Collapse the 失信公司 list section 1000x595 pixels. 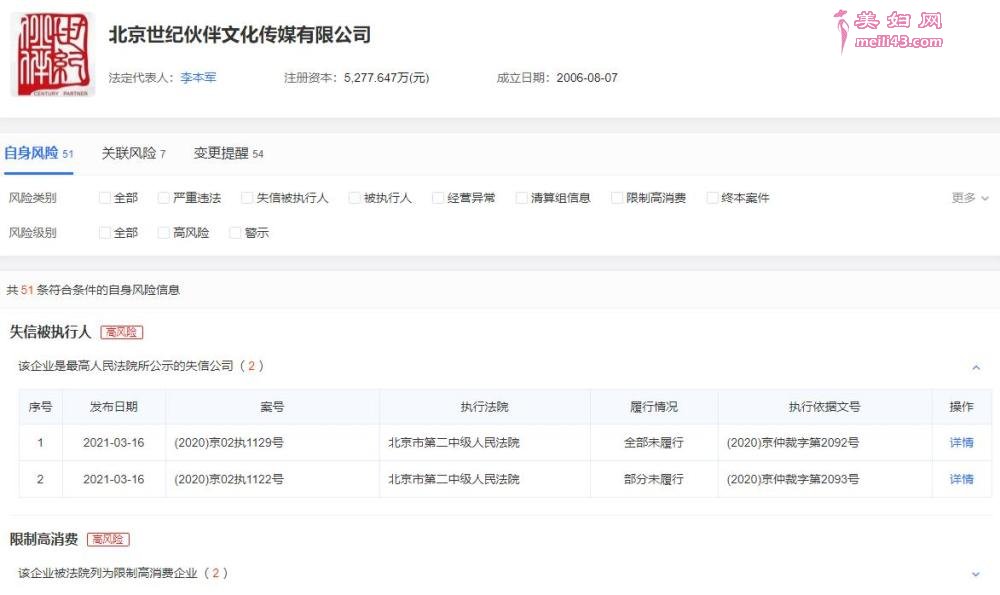coord(976,367)
